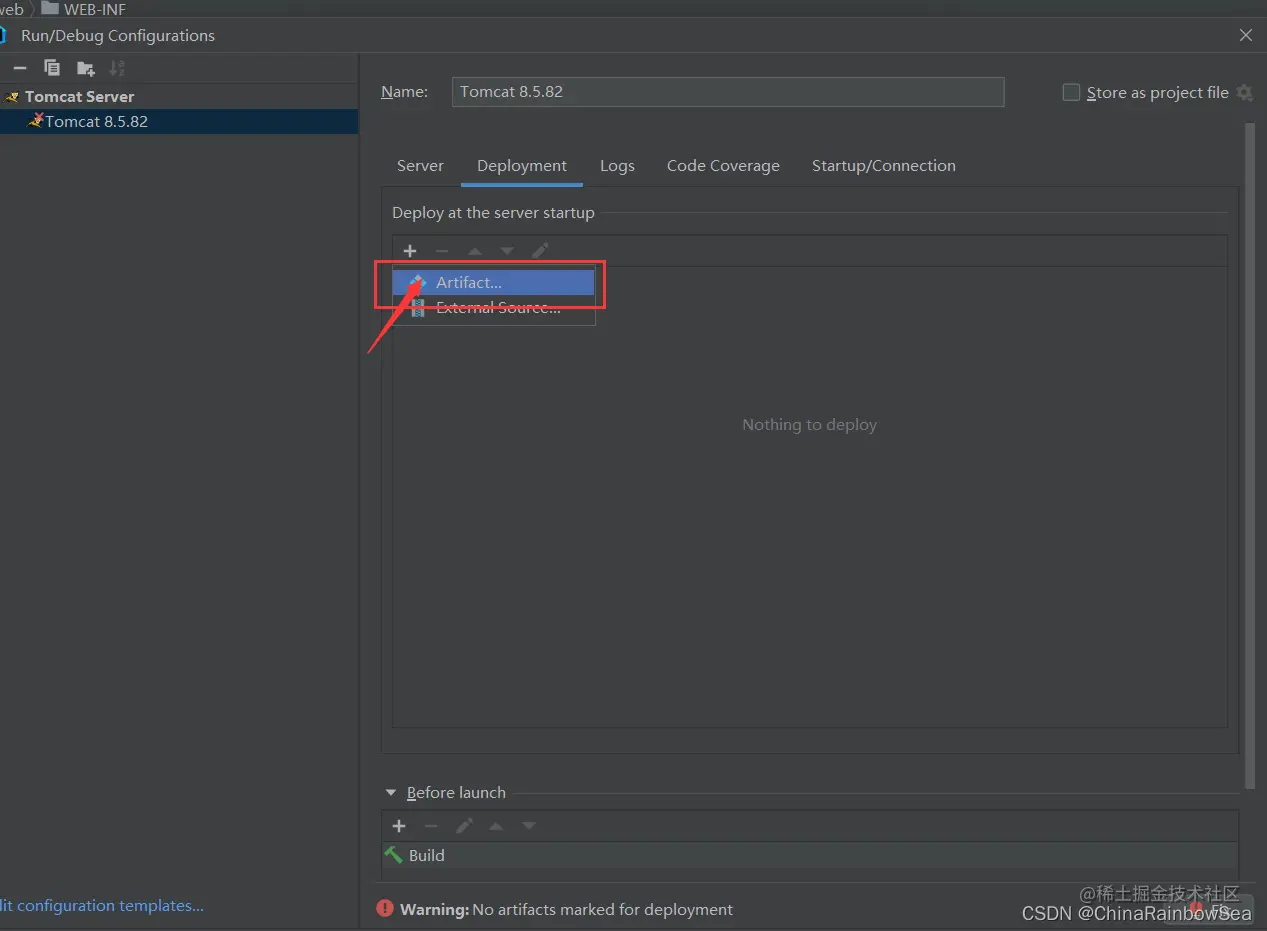Move configuration into a new folder

tap(86, 68)
